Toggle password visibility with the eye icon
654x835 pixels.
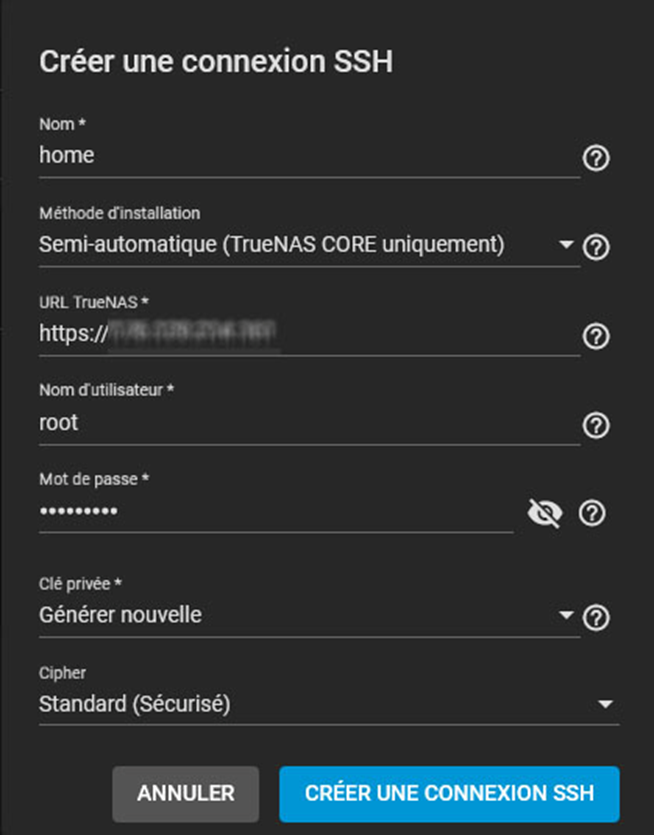(x=545, y=513)
